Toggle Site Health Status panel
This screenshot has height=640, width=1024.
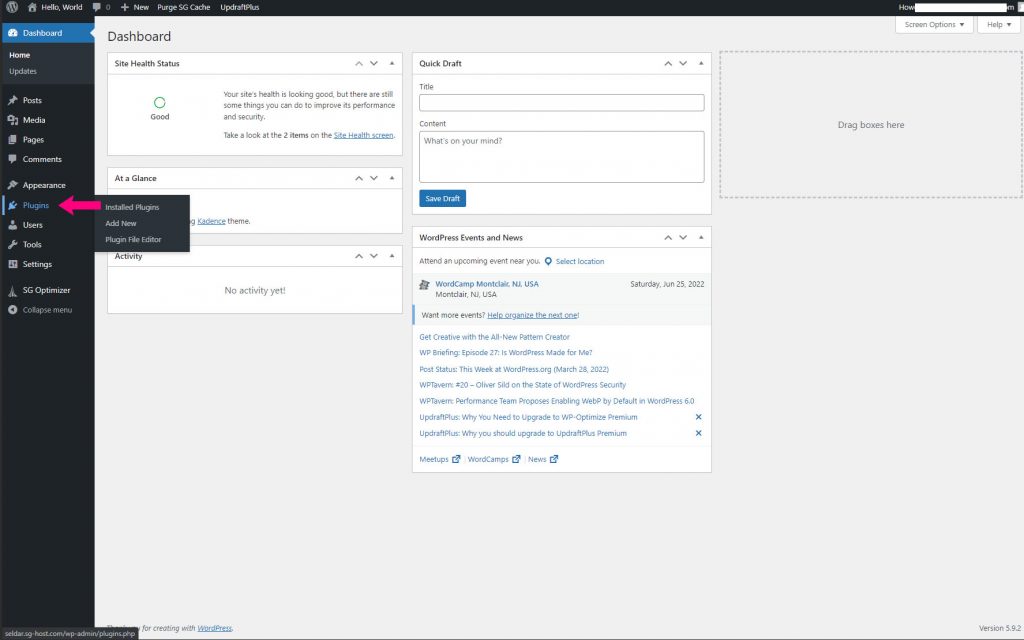coord(392,63)
